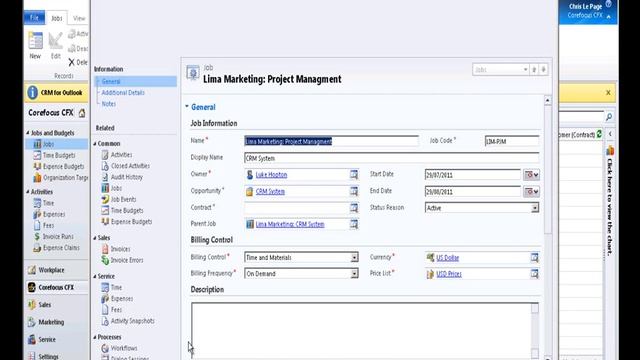The image size is (640, 360).
Task: Open the Billing Control dropdown
Action: pyautogui.click(x=354, y=258)
